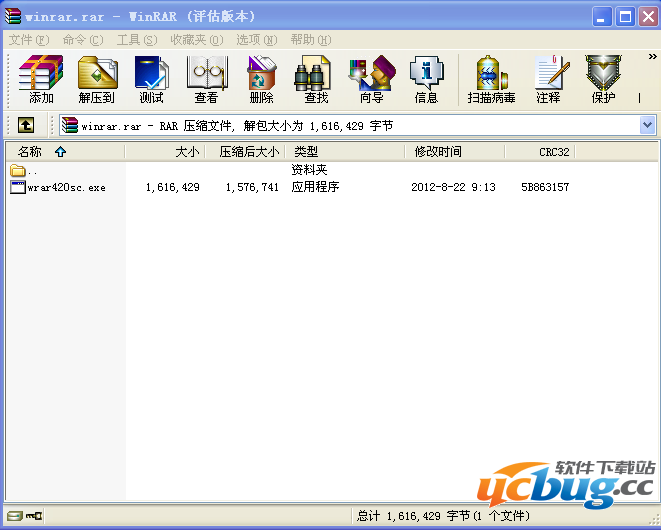Open the 文件 (File) menu
The height and width of the screenshot is (530, 661).
coord(28,39)
